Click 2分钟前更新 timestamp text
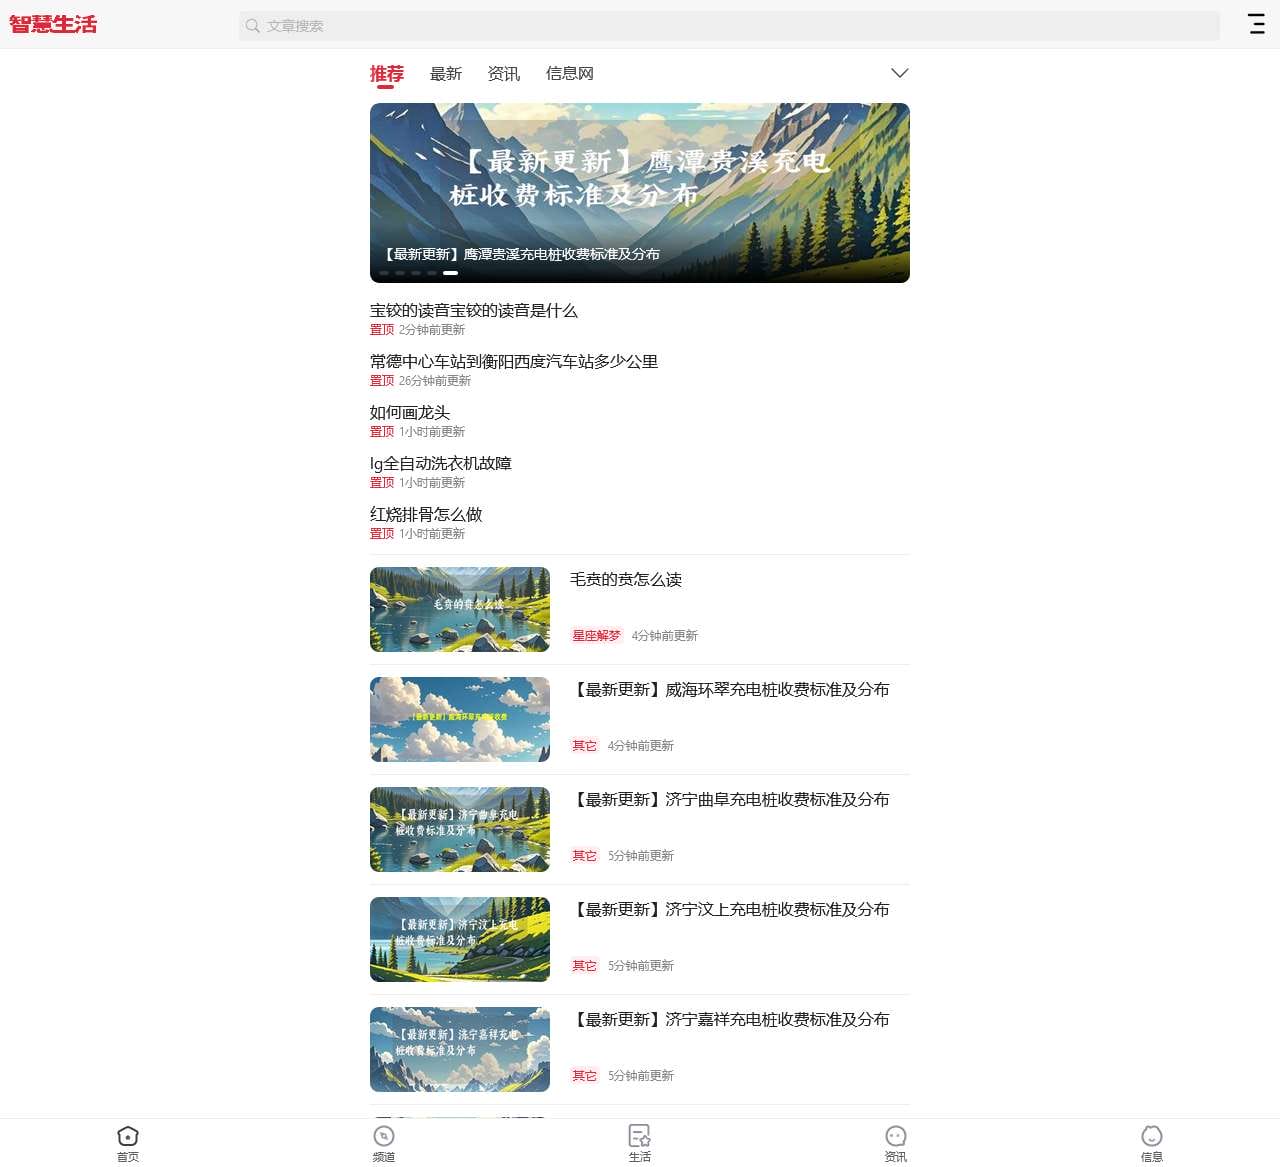The height and width of the screenshot is (1167, 1280). 432,330
